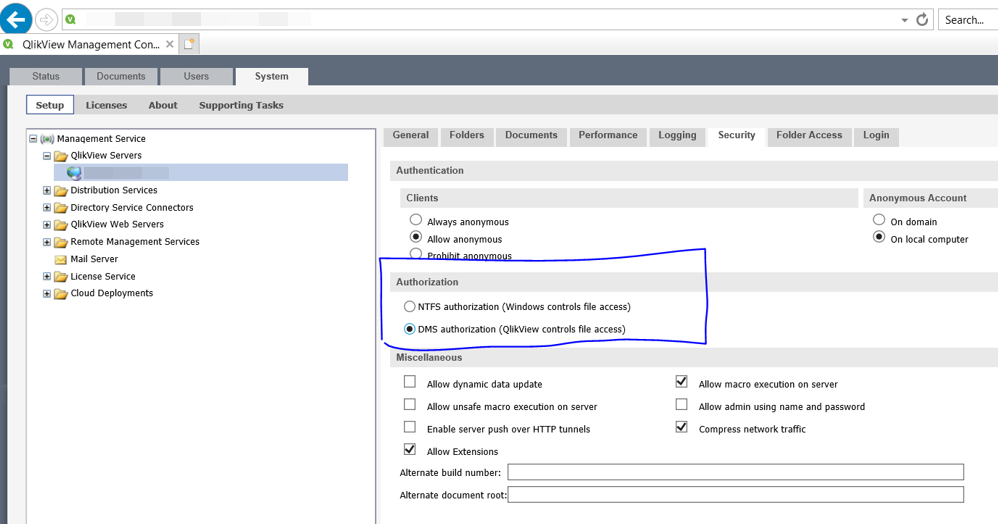Go back with the browser back arrow

coord(16,18)
